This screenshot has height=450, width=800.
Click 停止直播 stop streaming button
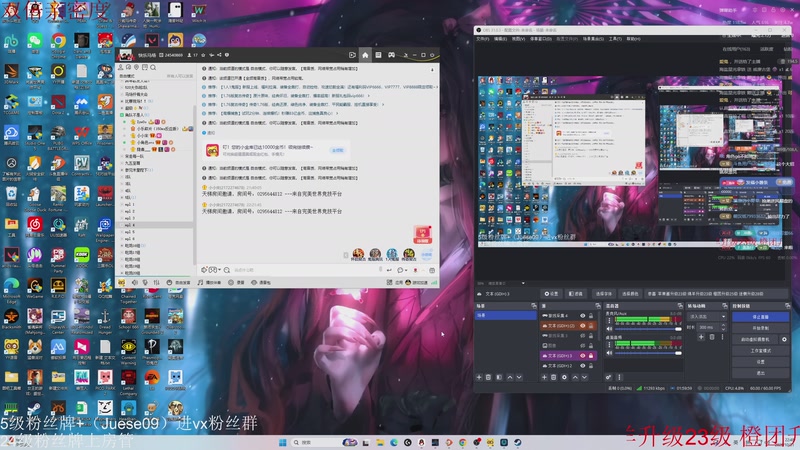pos(760,317)
